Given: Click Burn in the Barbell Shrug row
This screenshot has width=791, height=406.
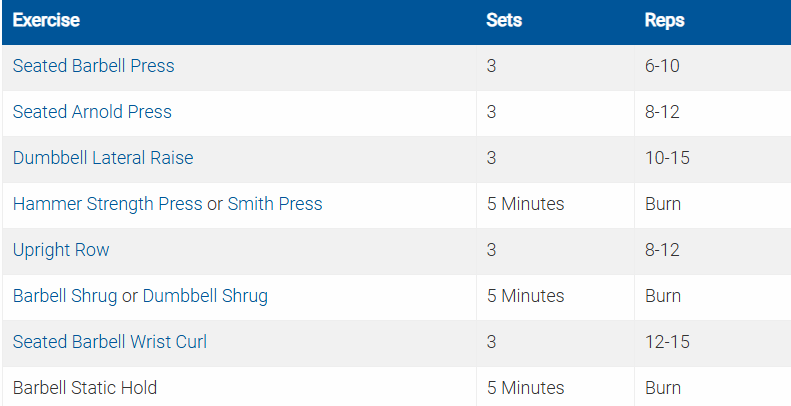Looking at the screenshot, I should 663,296.
